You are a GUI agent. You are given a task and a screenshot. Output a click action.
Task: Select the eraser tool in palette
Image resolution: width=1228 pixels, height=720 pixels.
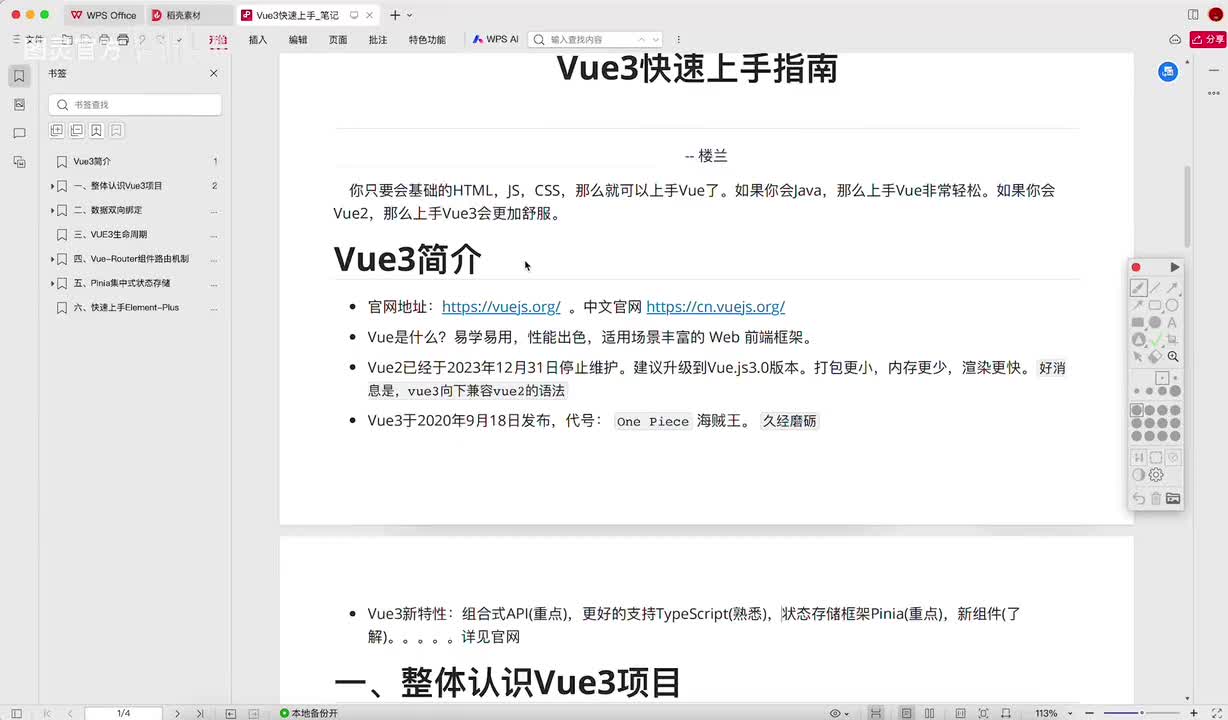pos(1155,356)
